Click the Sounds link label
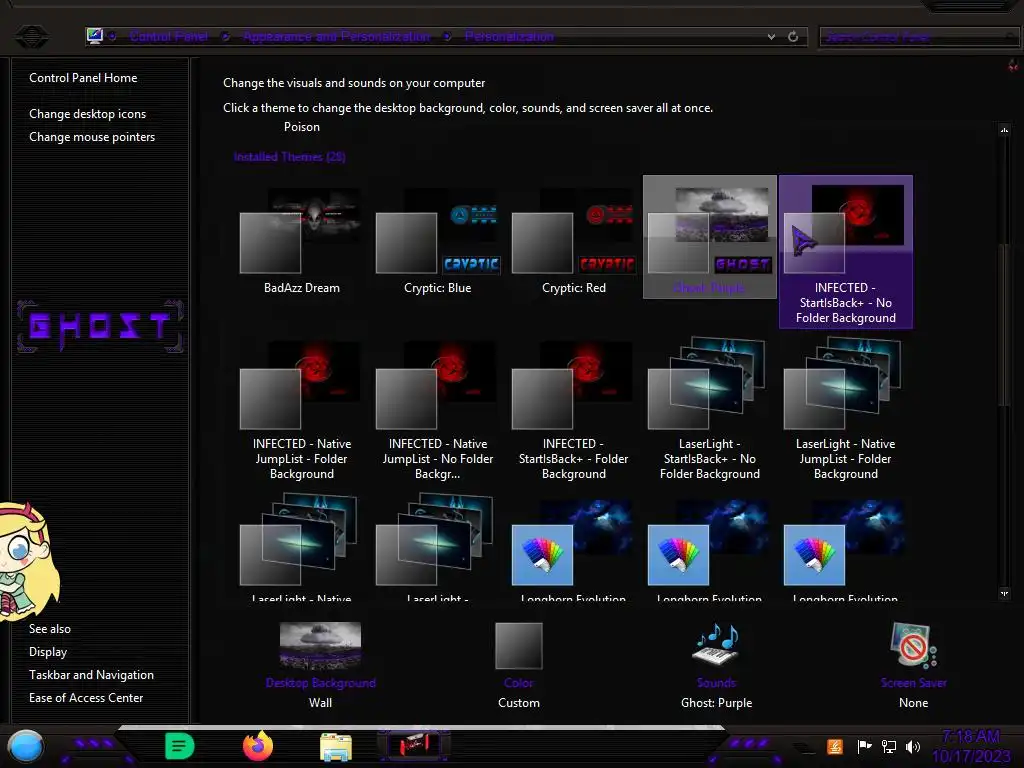This screenshot has width=1024, height=768. click(716, 683)
